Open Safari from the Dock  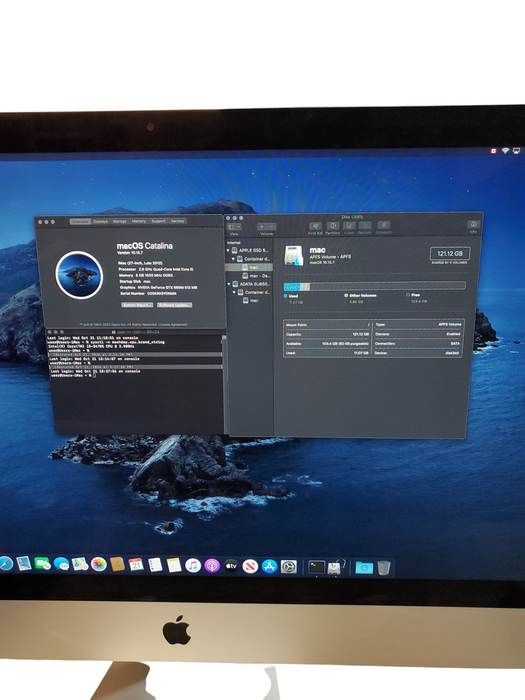(5, 563)
